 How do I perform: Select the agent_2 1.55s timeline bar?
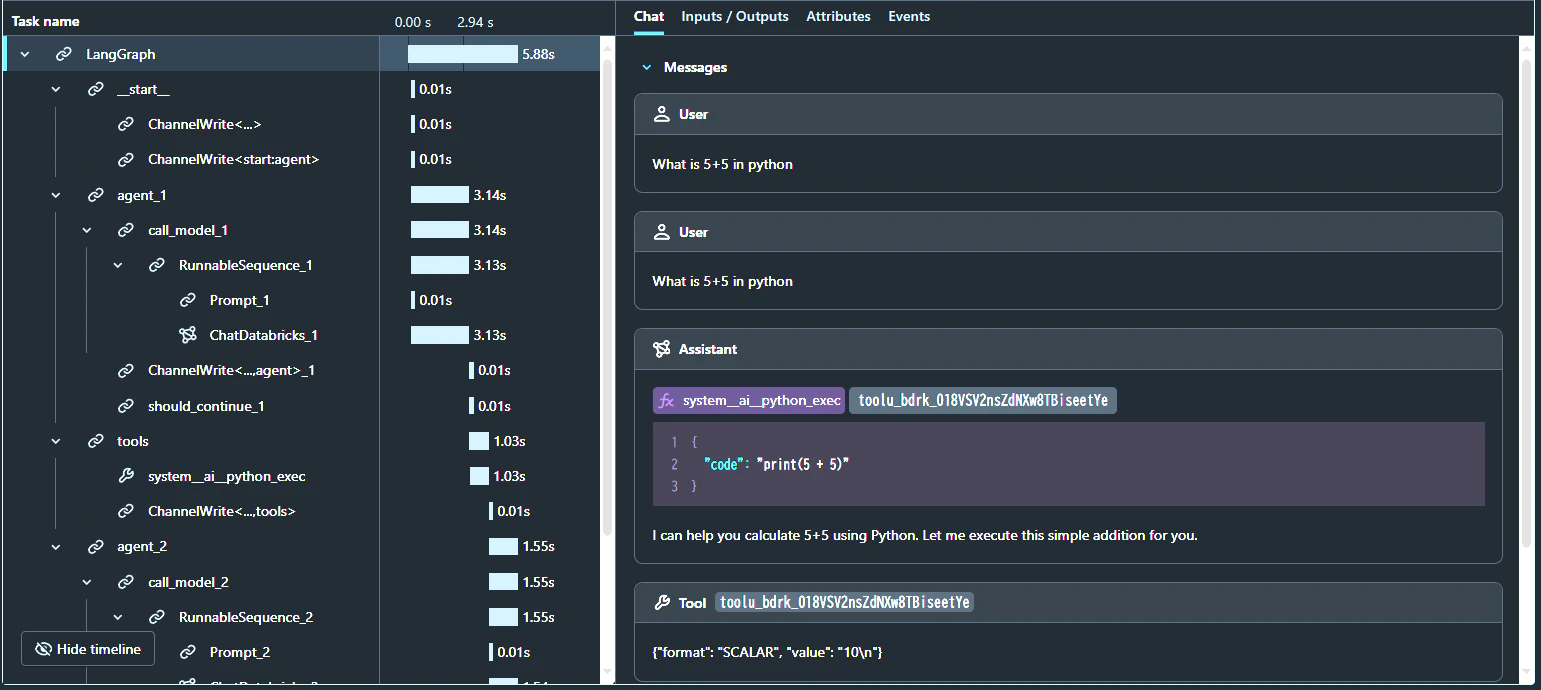pos(503,546)
